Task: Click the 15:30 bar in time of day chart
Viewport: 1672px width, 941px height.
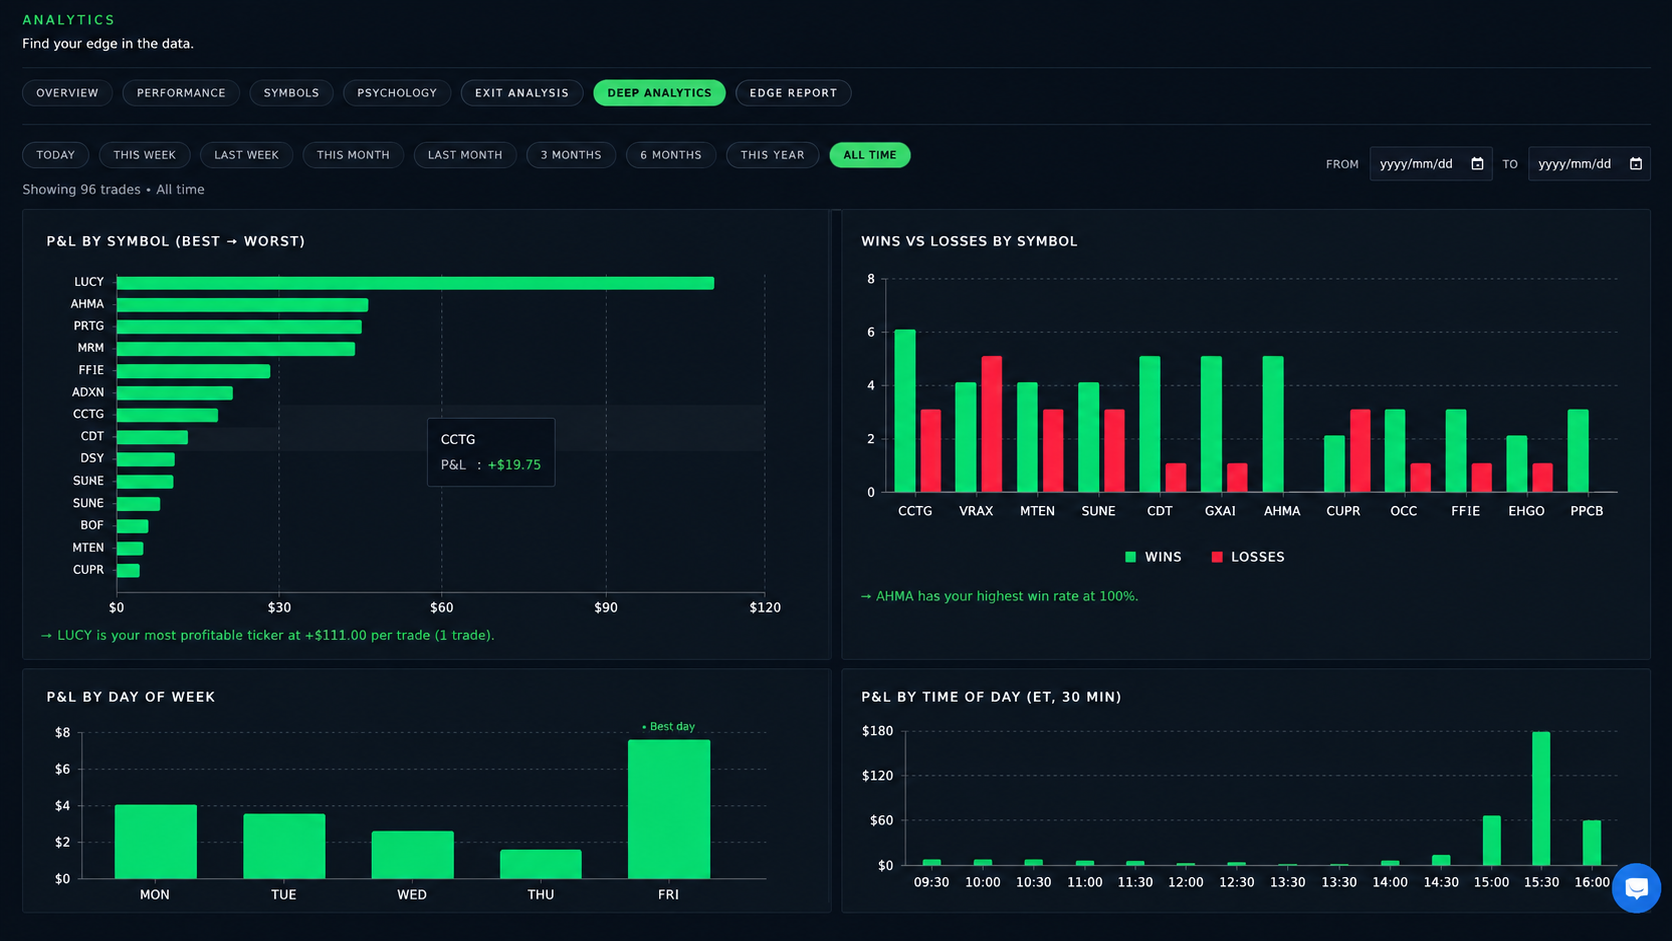Action: point(1541,798)
